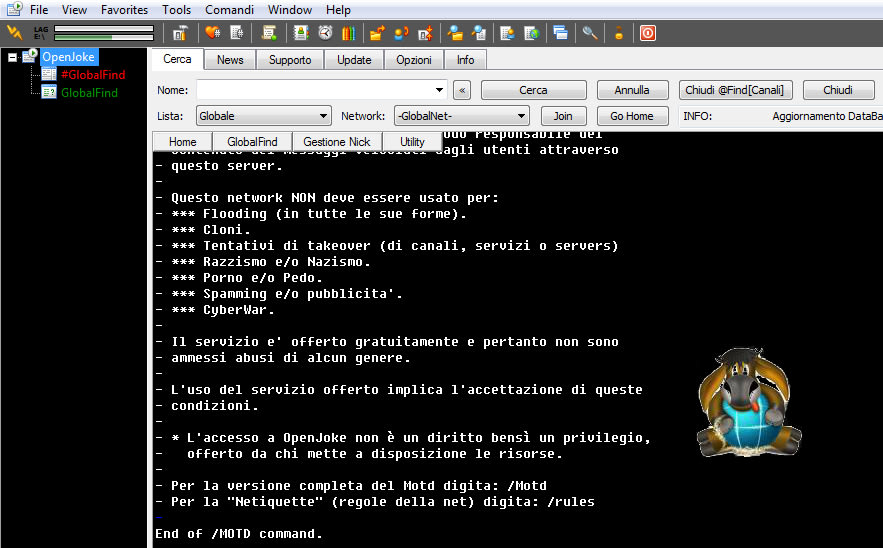Switch to the Update tab
This screenshot has width=883, height=548.
(354, 60)
